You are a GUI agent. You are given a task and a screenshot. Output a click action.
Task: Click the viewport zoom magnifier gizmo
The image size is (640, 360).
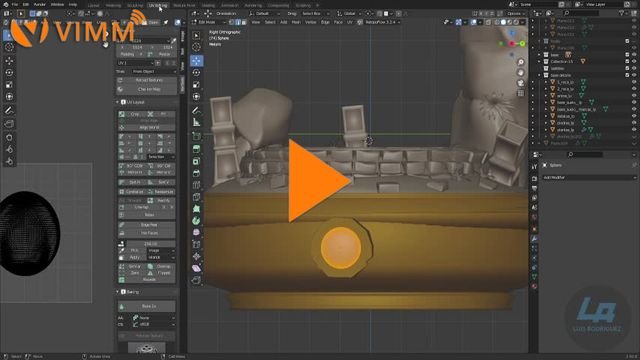(x=521, y=62)
